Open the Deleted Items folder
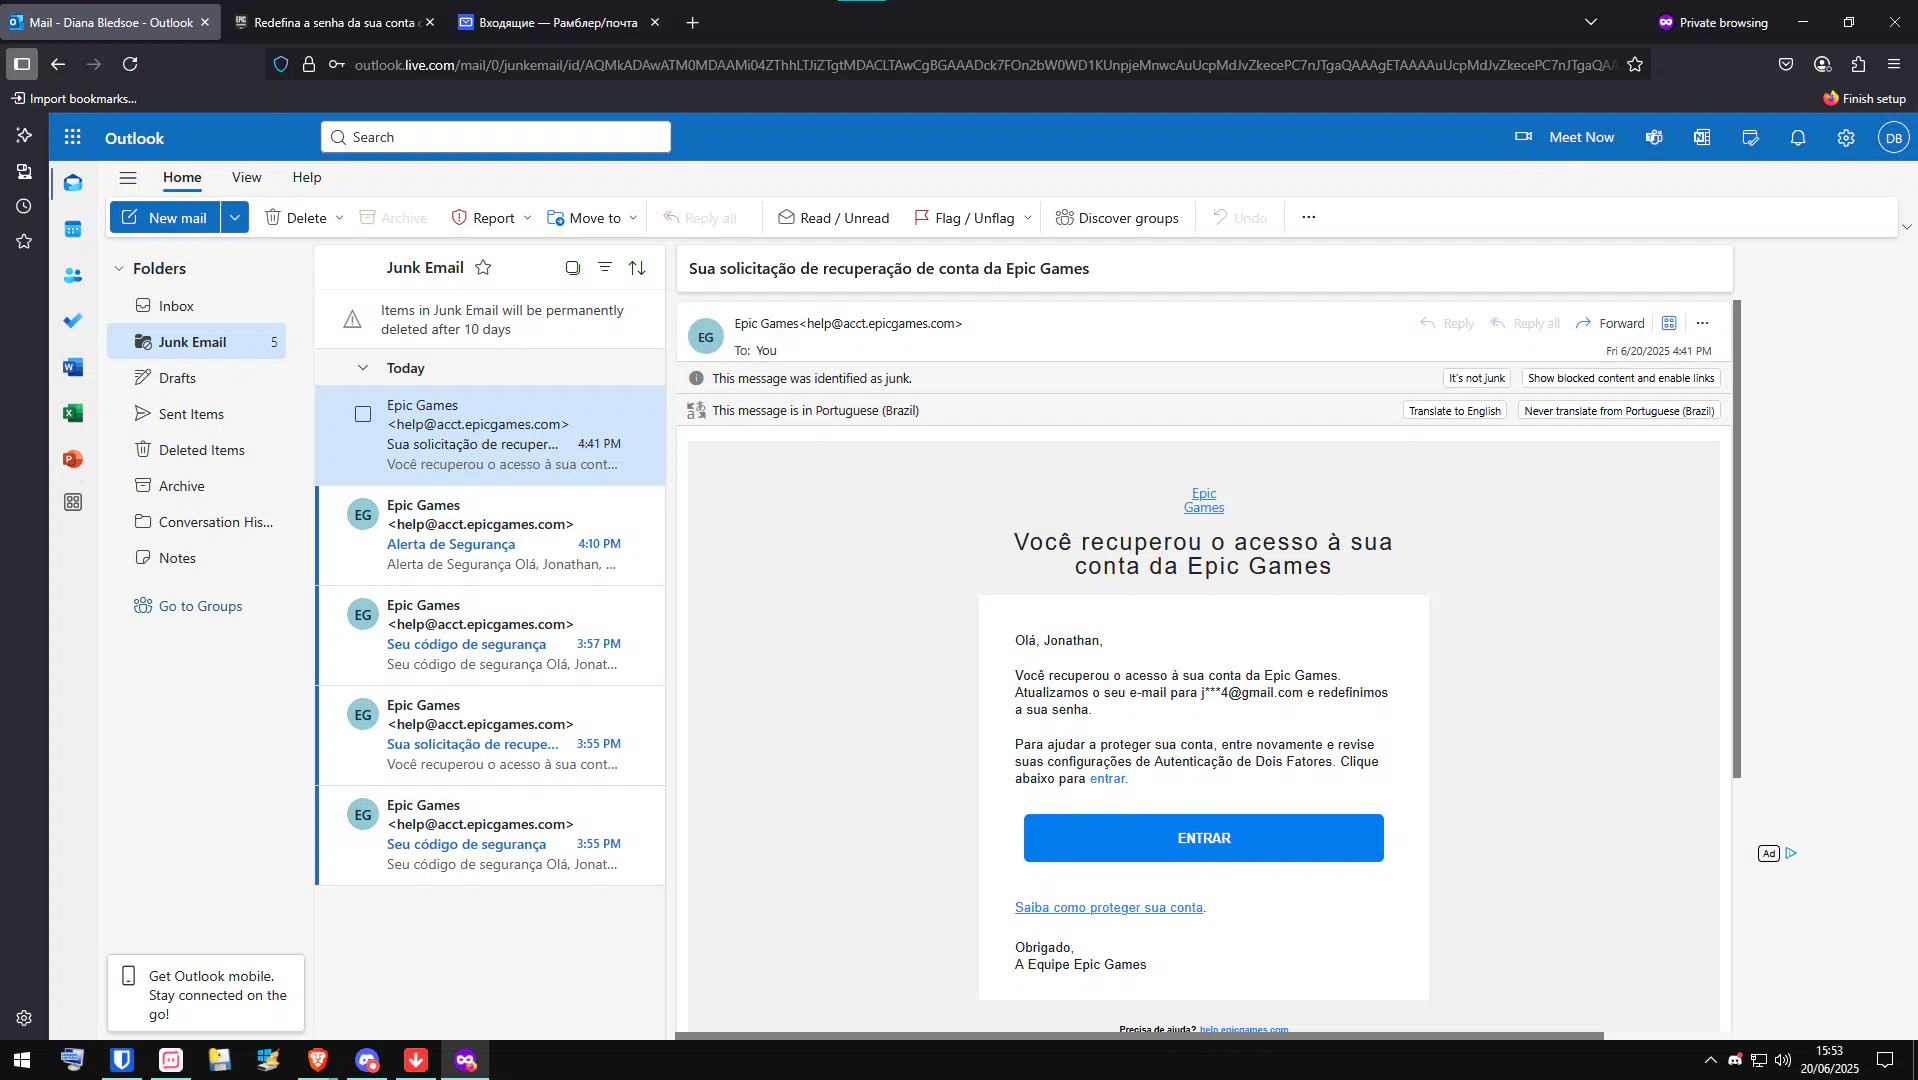Screen dimensions: 1918x1080 196,450
